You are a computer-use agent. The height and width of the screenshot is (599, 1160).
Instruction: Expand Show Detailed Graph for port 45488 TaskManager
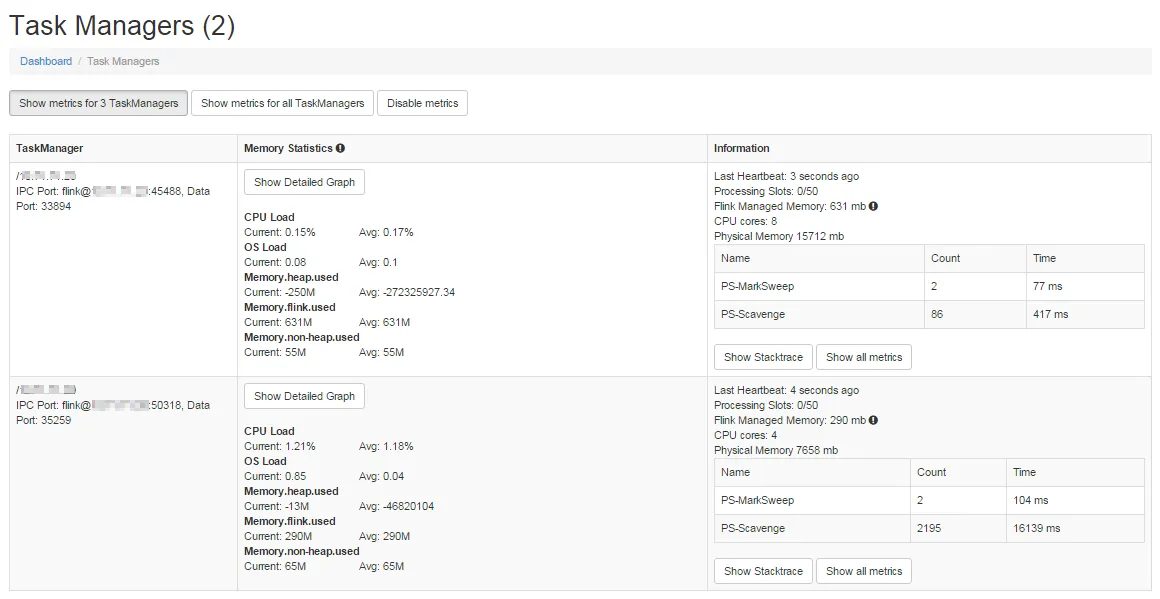(304, 182)
